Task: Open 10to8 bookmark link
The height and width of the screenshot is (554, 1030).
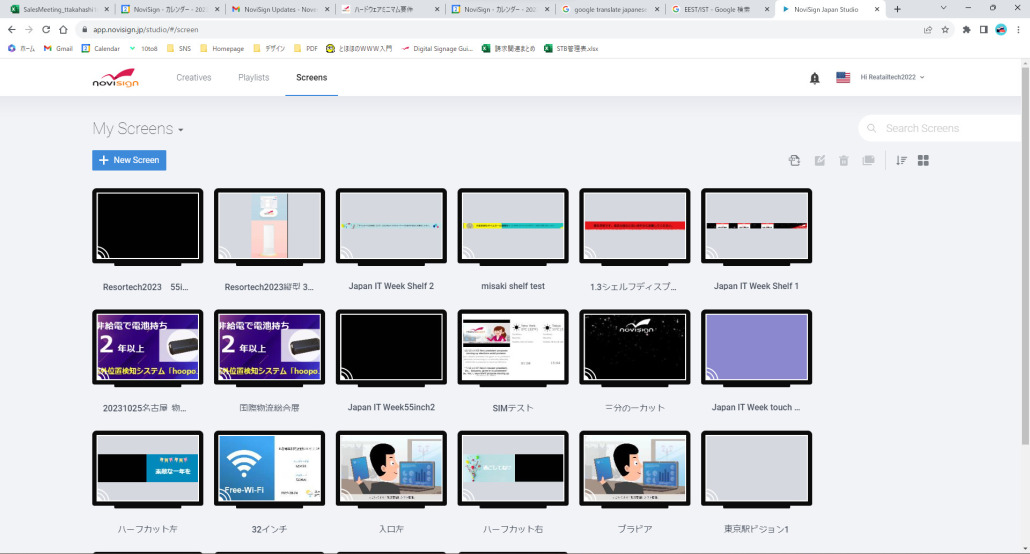Action: click(x=143, y=49)
